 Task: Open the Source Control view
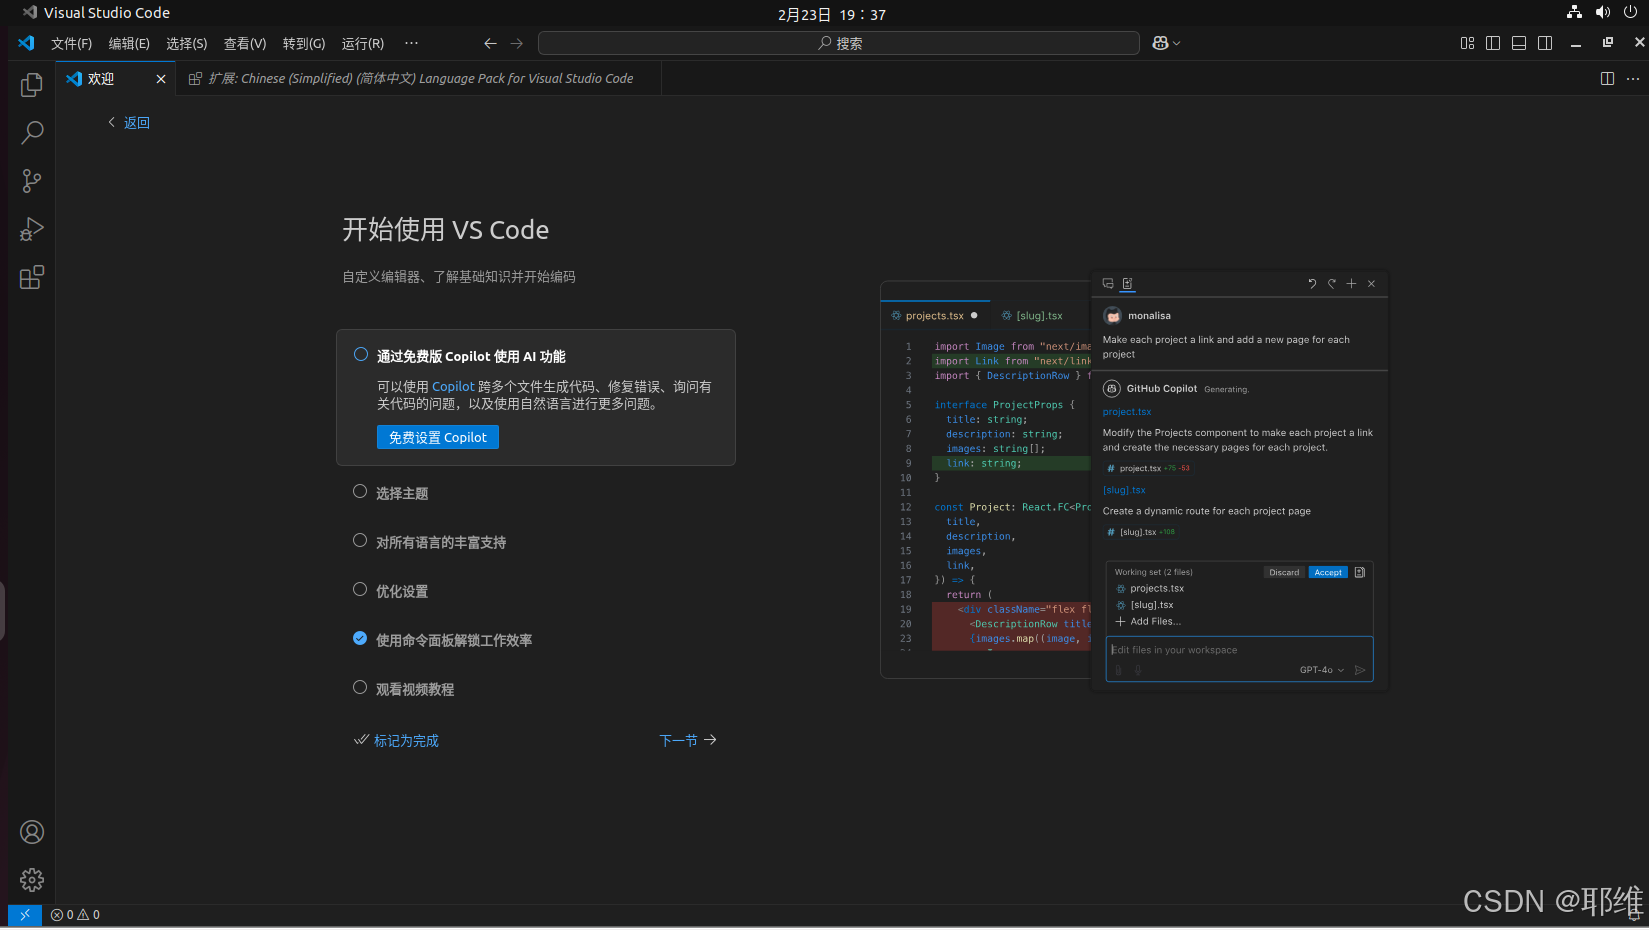(x=31, y=180)
